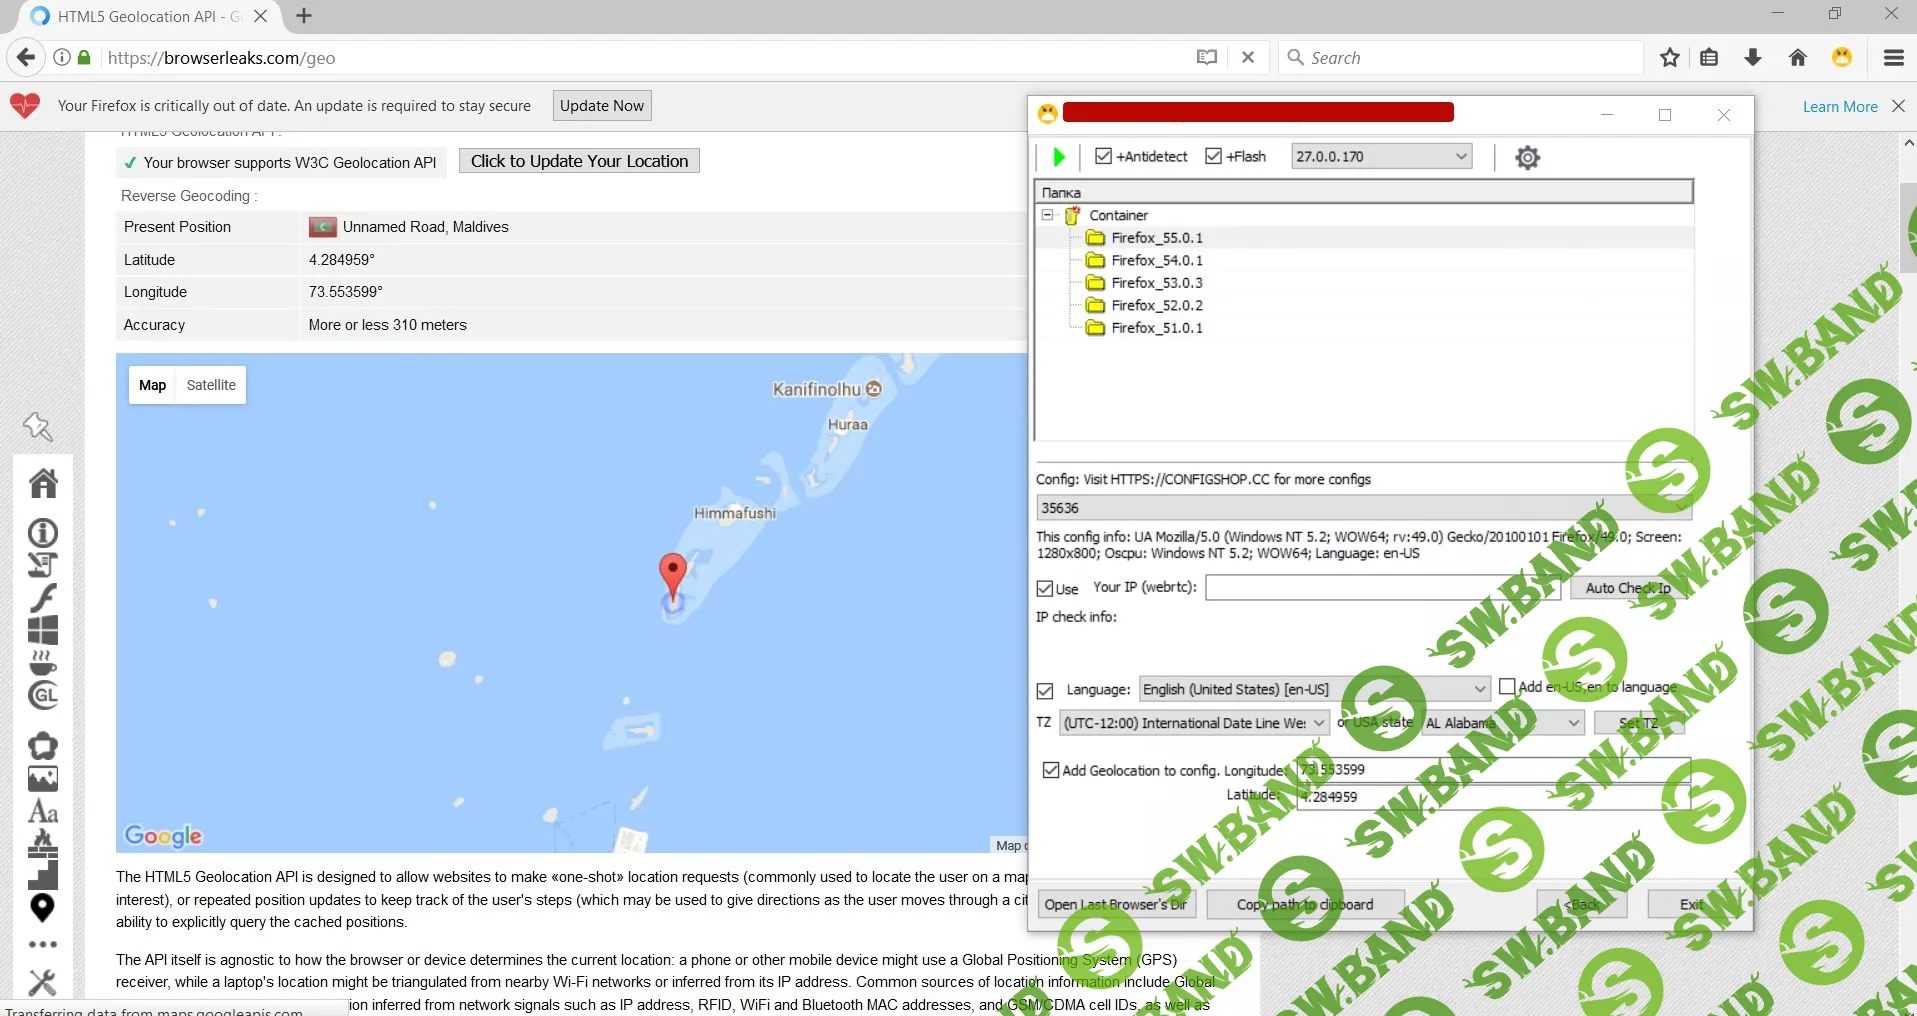Collapse the Container tree node
Screen dimensions: 1917x1016
click(x=1048, y=215)
